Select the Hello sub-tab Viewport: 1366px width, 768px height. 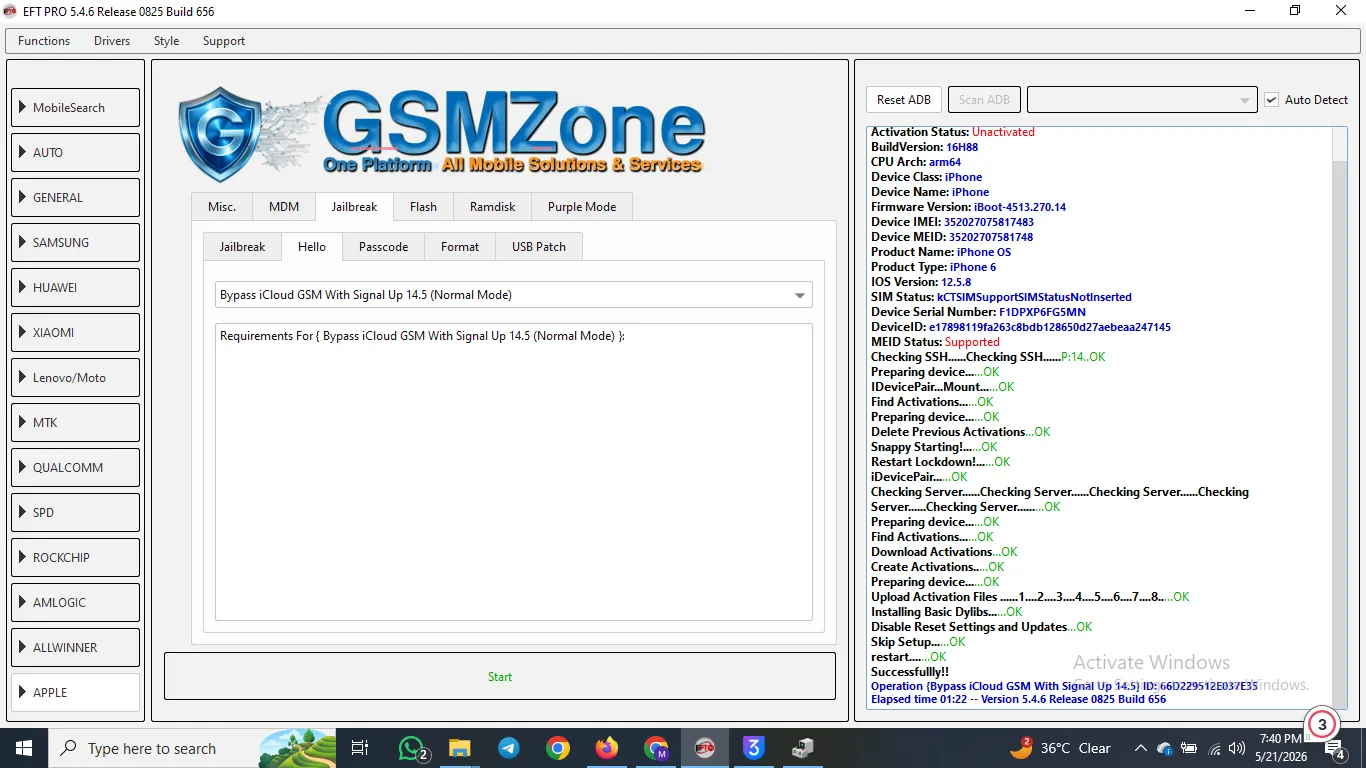pos(312,247)
